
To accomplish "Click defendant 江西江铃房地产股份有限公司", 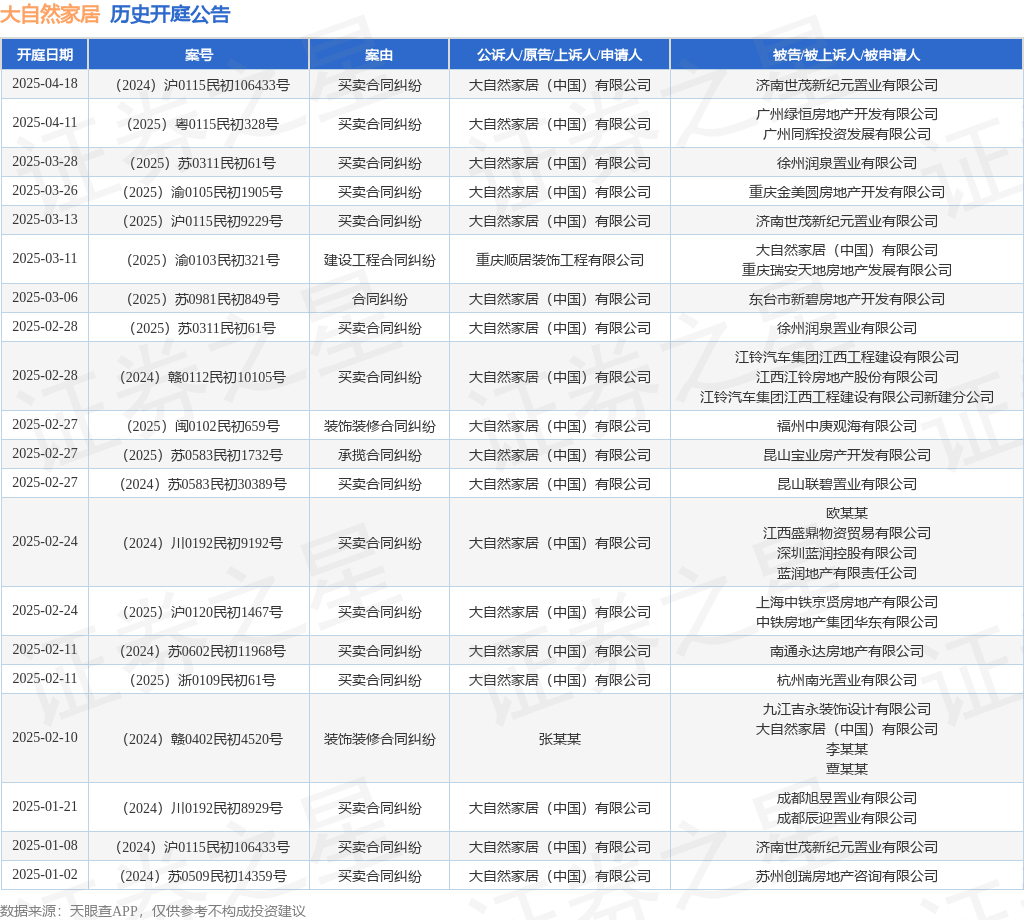I will pyautogui.click(x=846, y=377).
